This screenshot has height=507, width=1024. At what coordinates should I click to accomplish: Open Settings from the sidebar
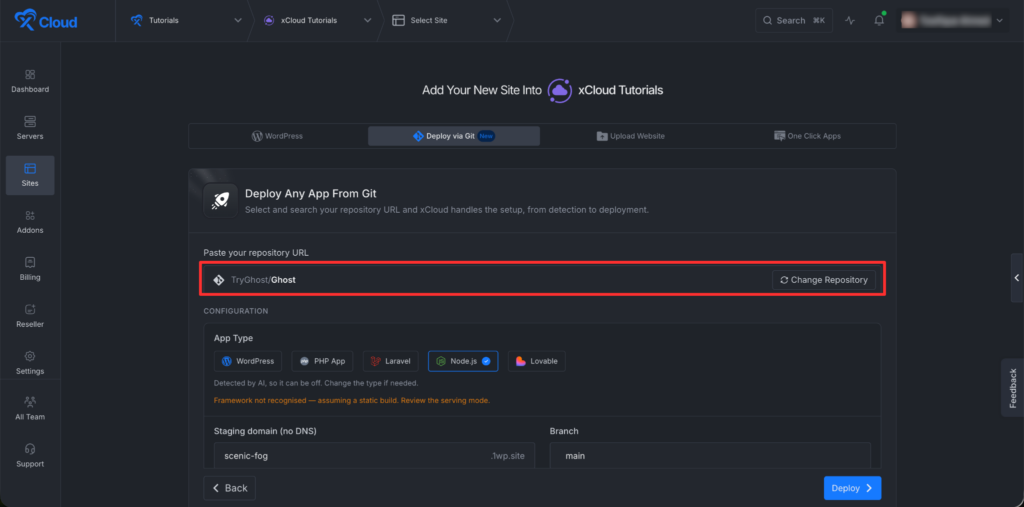(30, 363)
